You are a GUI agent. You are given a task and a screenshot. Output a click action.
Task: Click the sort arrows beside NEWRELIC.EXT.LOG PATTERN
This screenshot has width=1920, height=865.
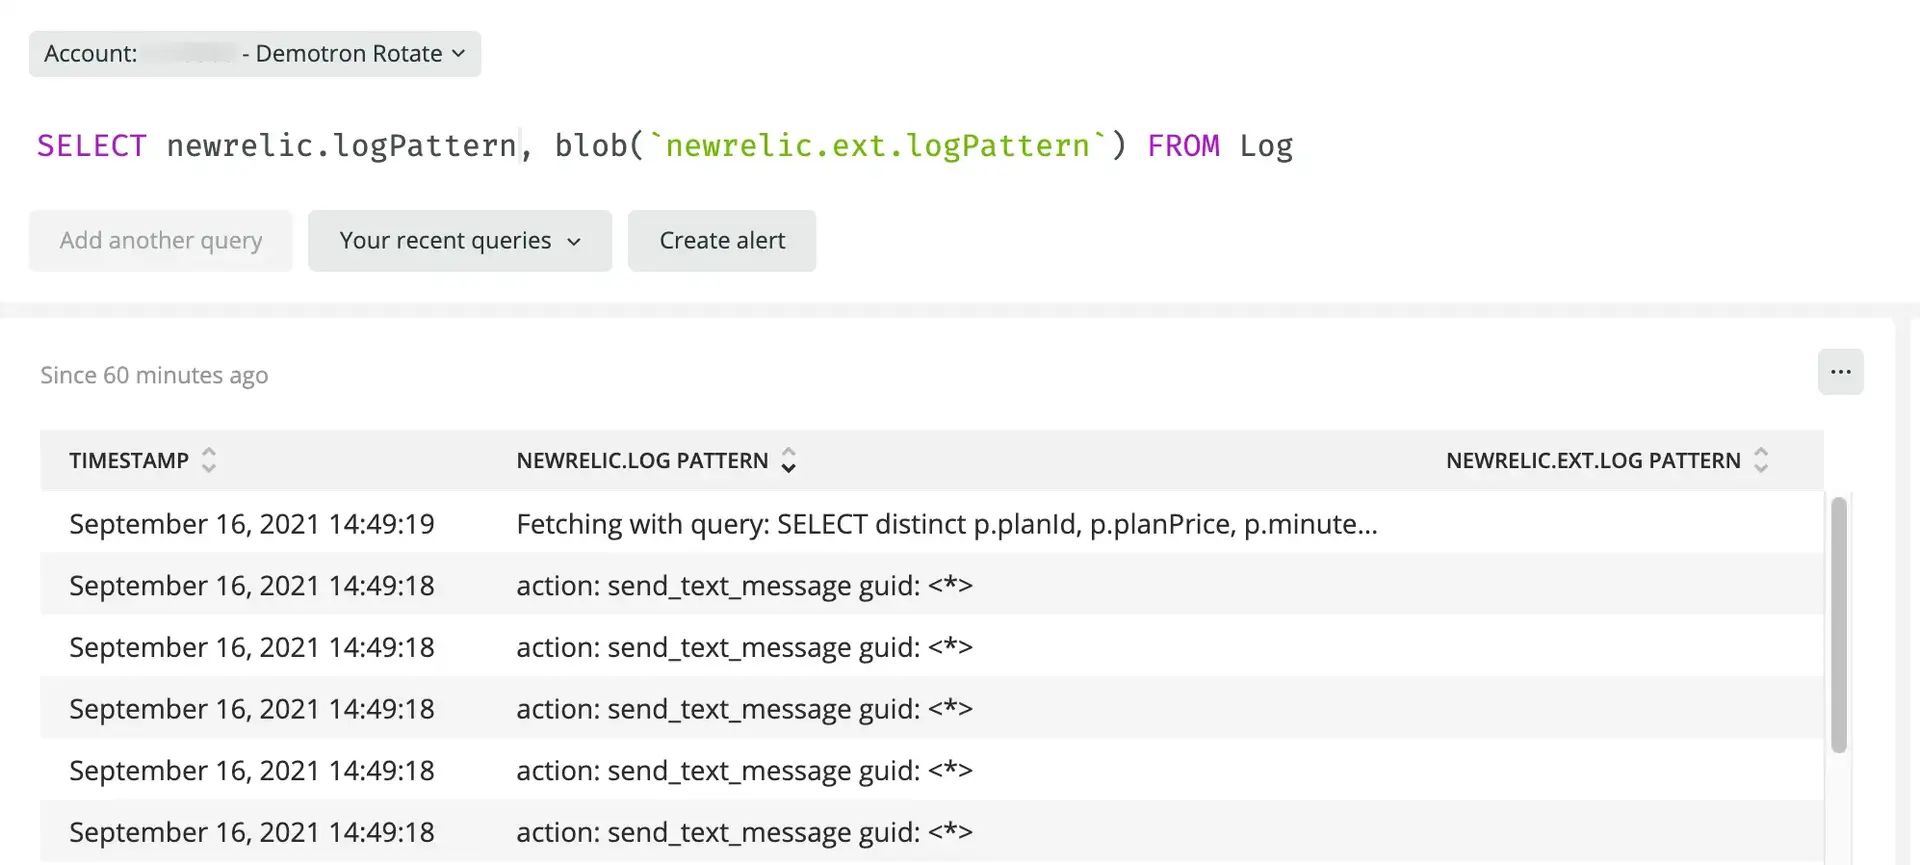(1761, 460)
